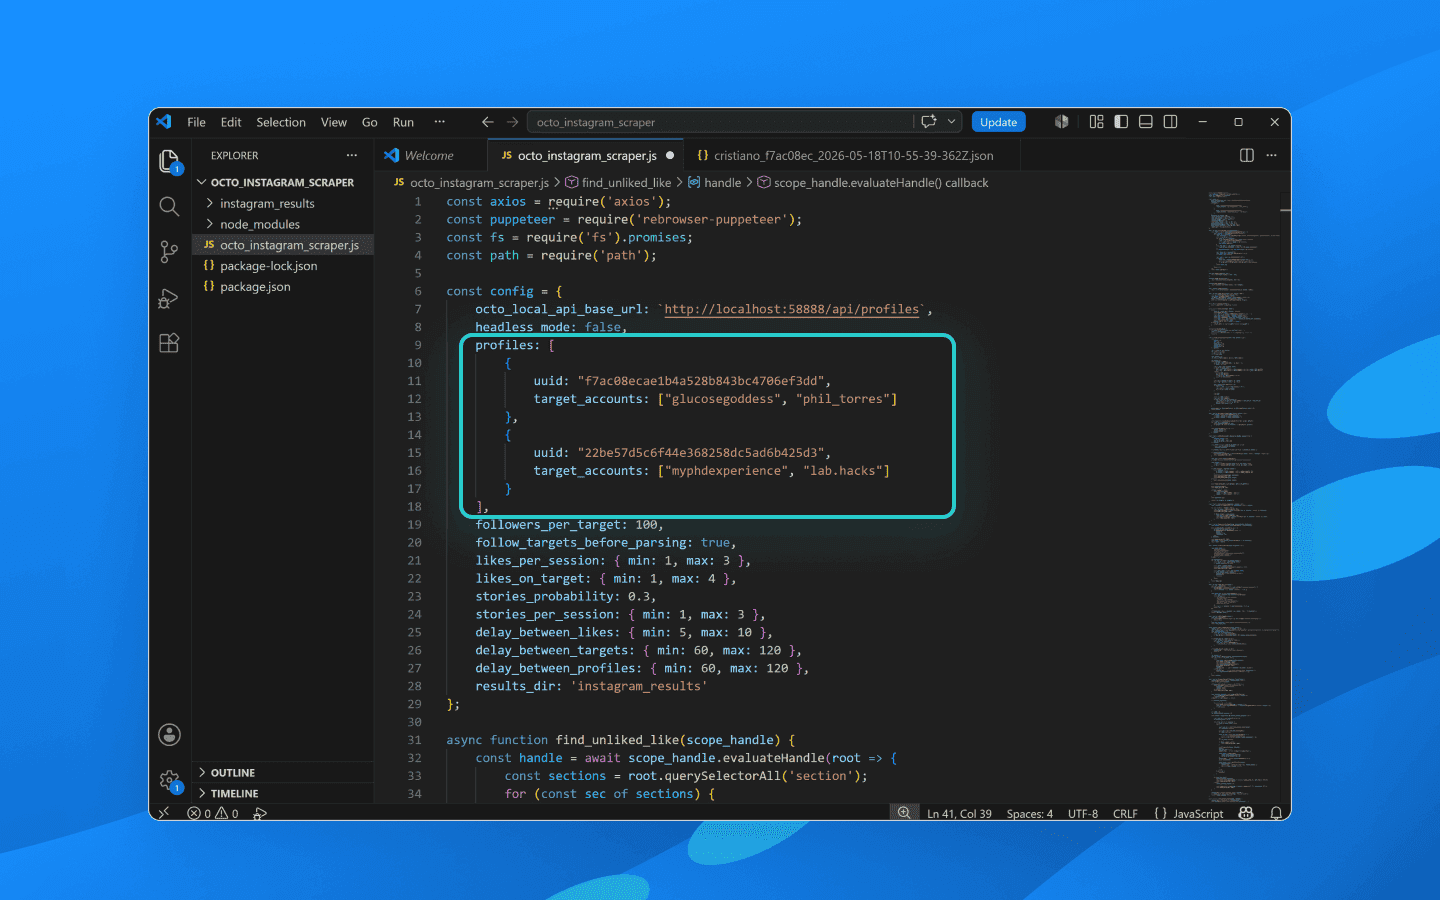Expand the OUTLINE section
The height and width of the screenshot is (900, 1440).
coord(283,773)
